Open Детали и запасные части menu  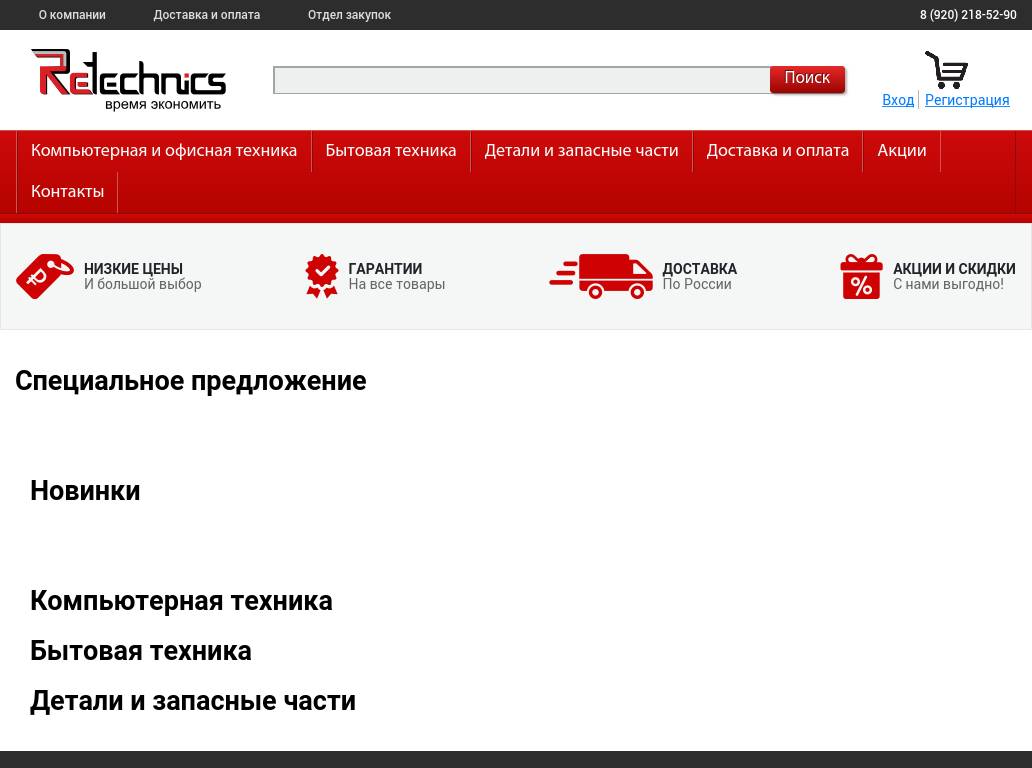[581, 151]
